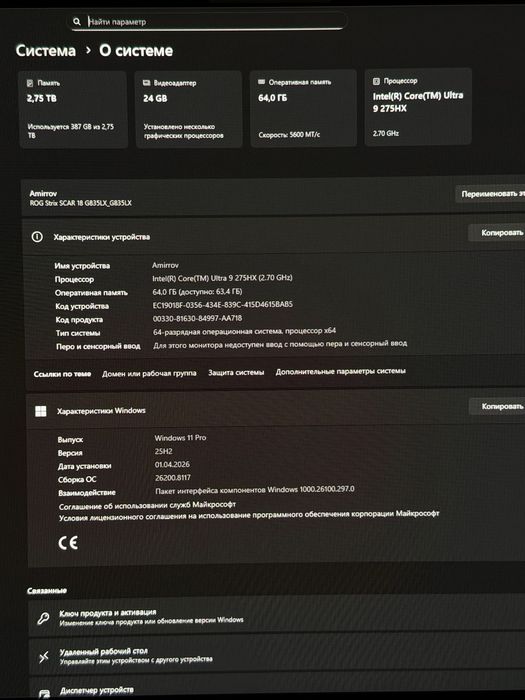Select '64-разрядная операционная система' value

244,331
